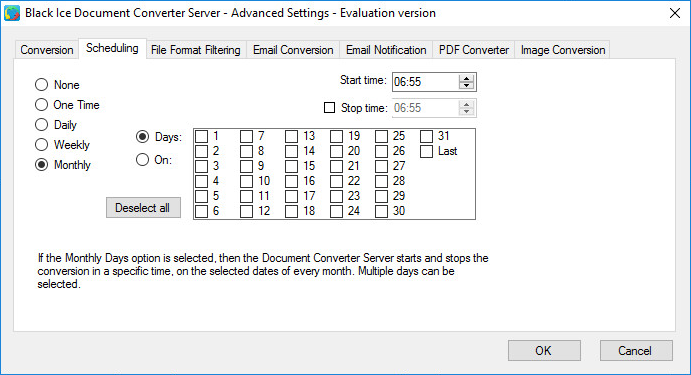Check day 31 checkbox

426,136
